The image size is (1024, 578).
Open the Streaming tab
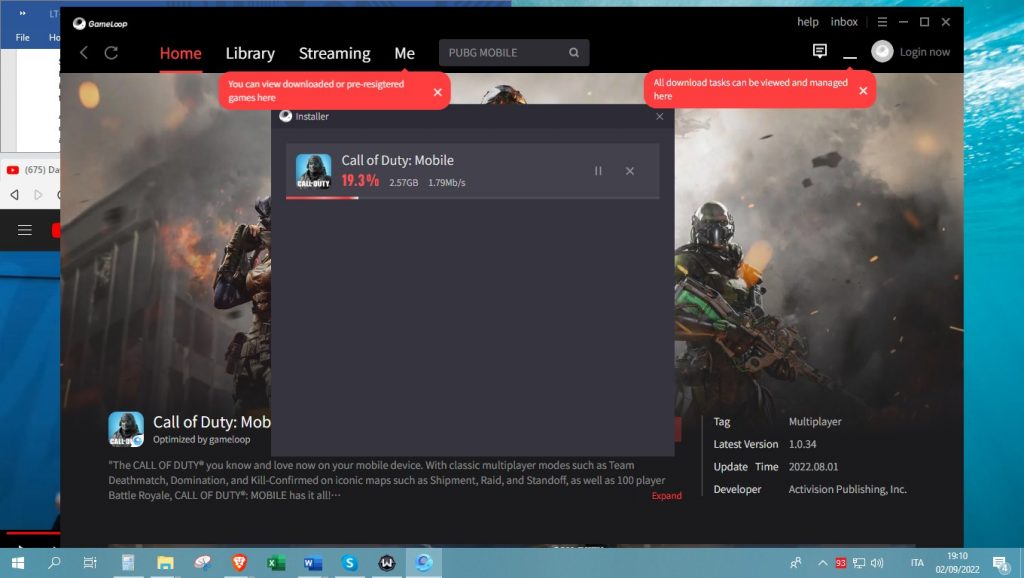click(x=334, y=53)
